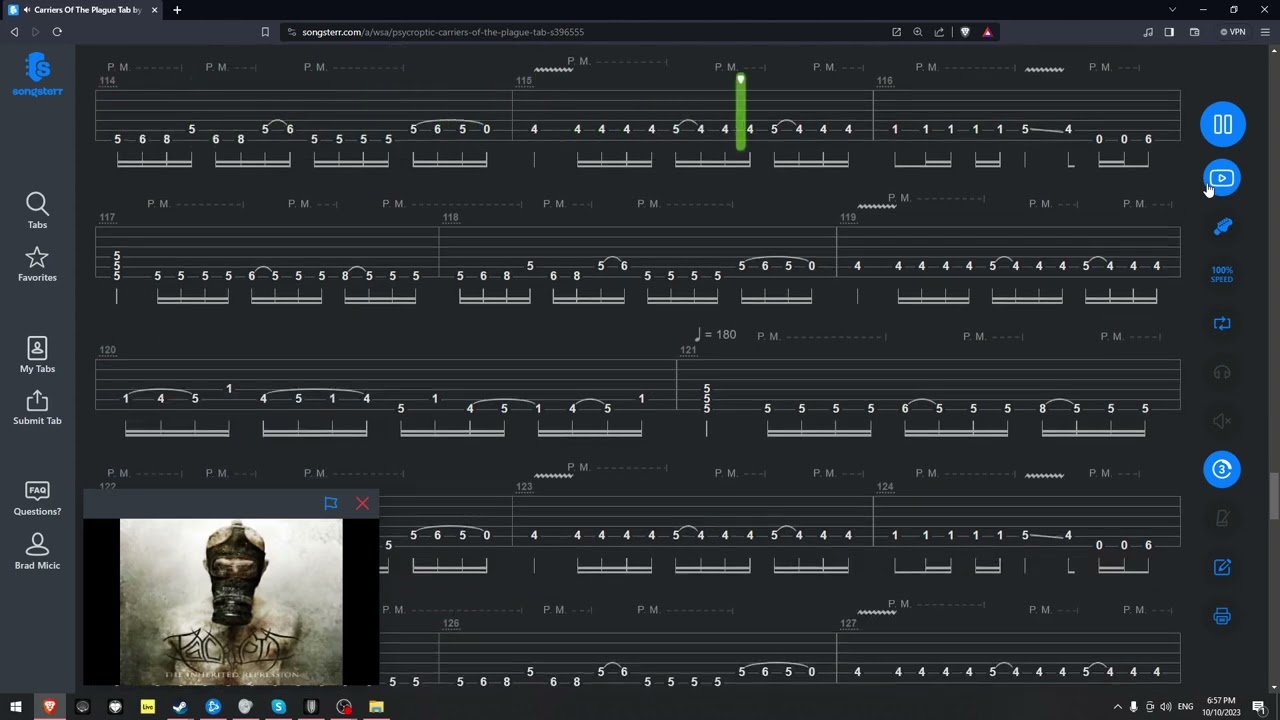Open the media controls music note icon

[1147, 32]
